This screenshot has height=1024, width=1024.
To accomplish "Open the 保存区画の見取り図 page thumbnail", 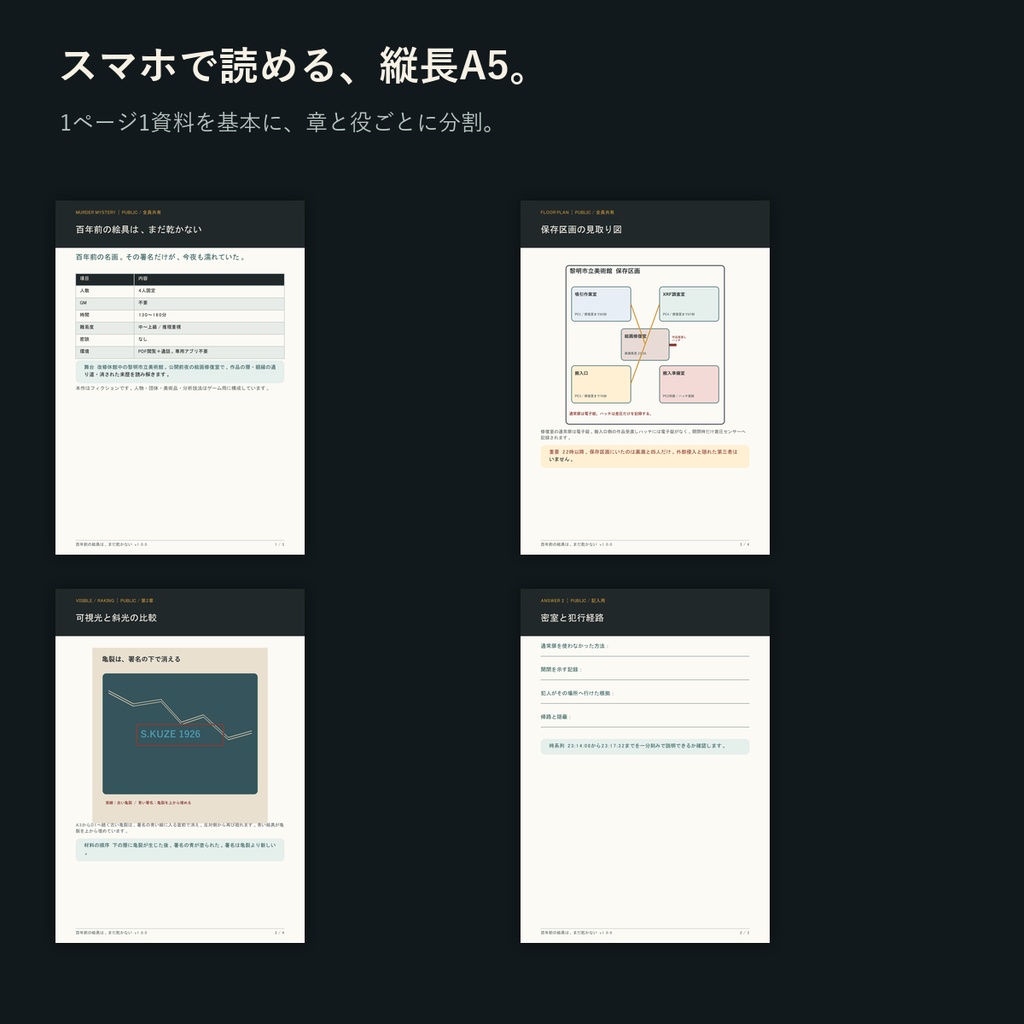I will (645, 377).
